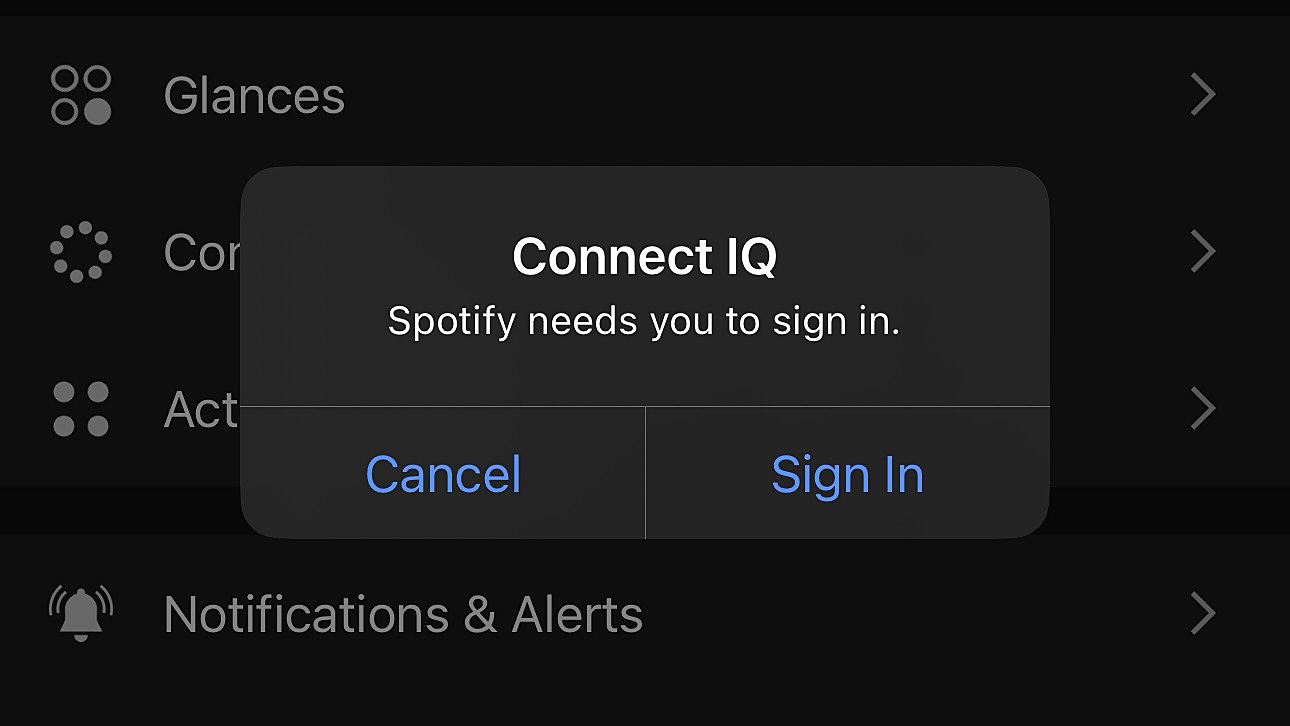Cancel the Connect IQ sign-in dialog
This screenshot has height=726, width=1290.
click(443, 474)
